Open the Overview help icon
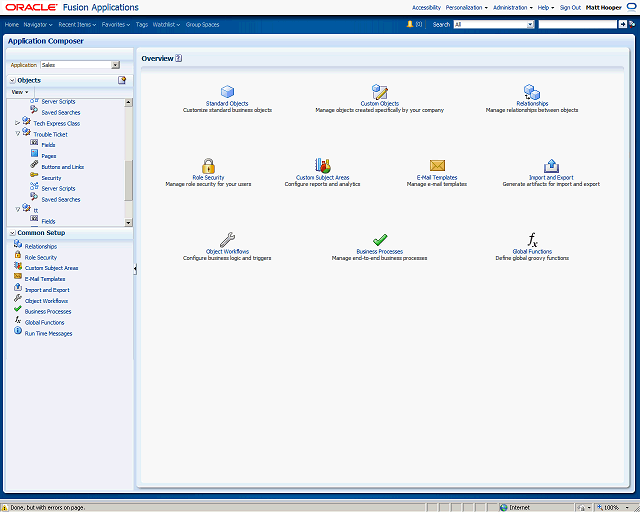The image size is (640, 512). [x=178, y=58]
